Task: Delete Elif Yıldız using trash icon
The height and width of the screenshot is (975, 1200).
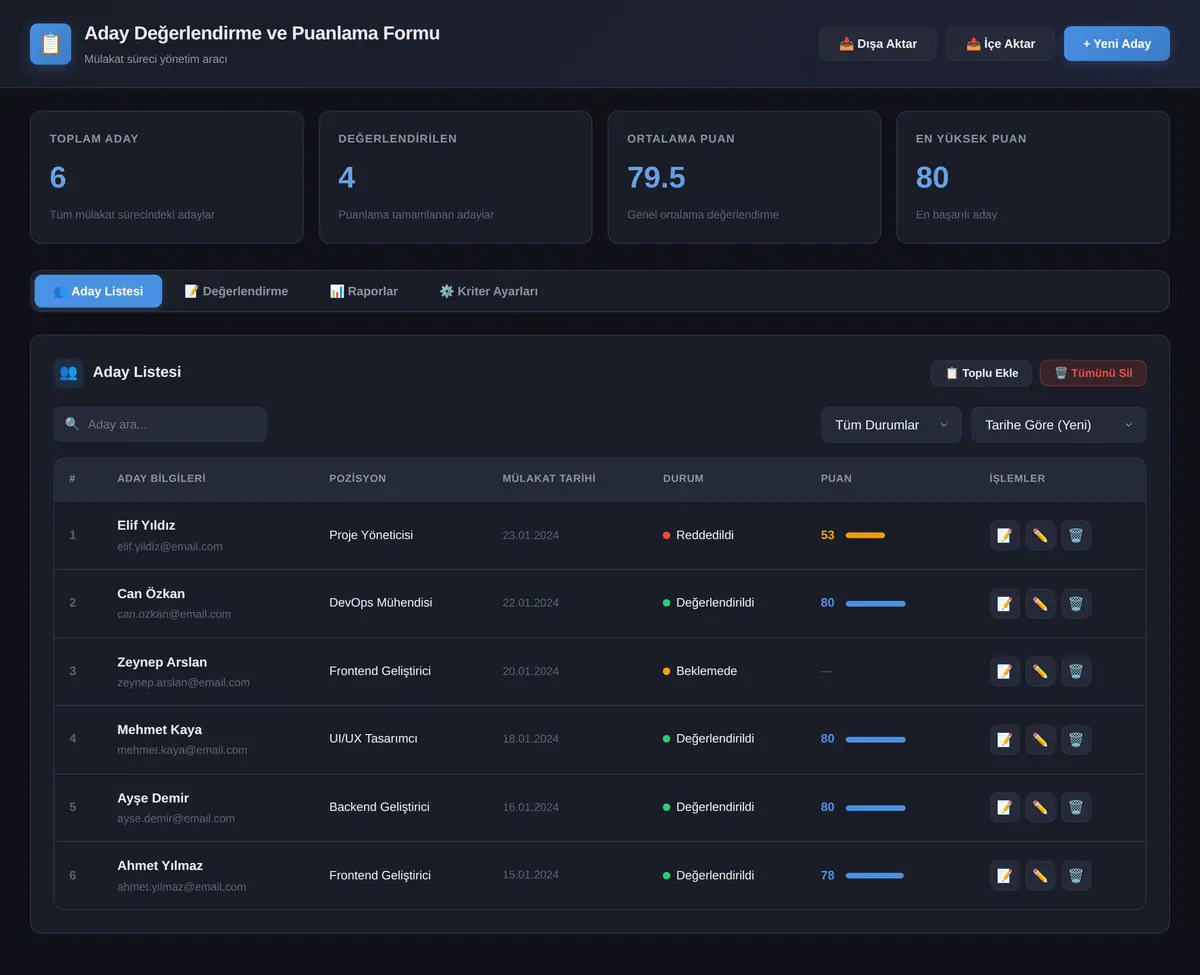Action: 1076,535
